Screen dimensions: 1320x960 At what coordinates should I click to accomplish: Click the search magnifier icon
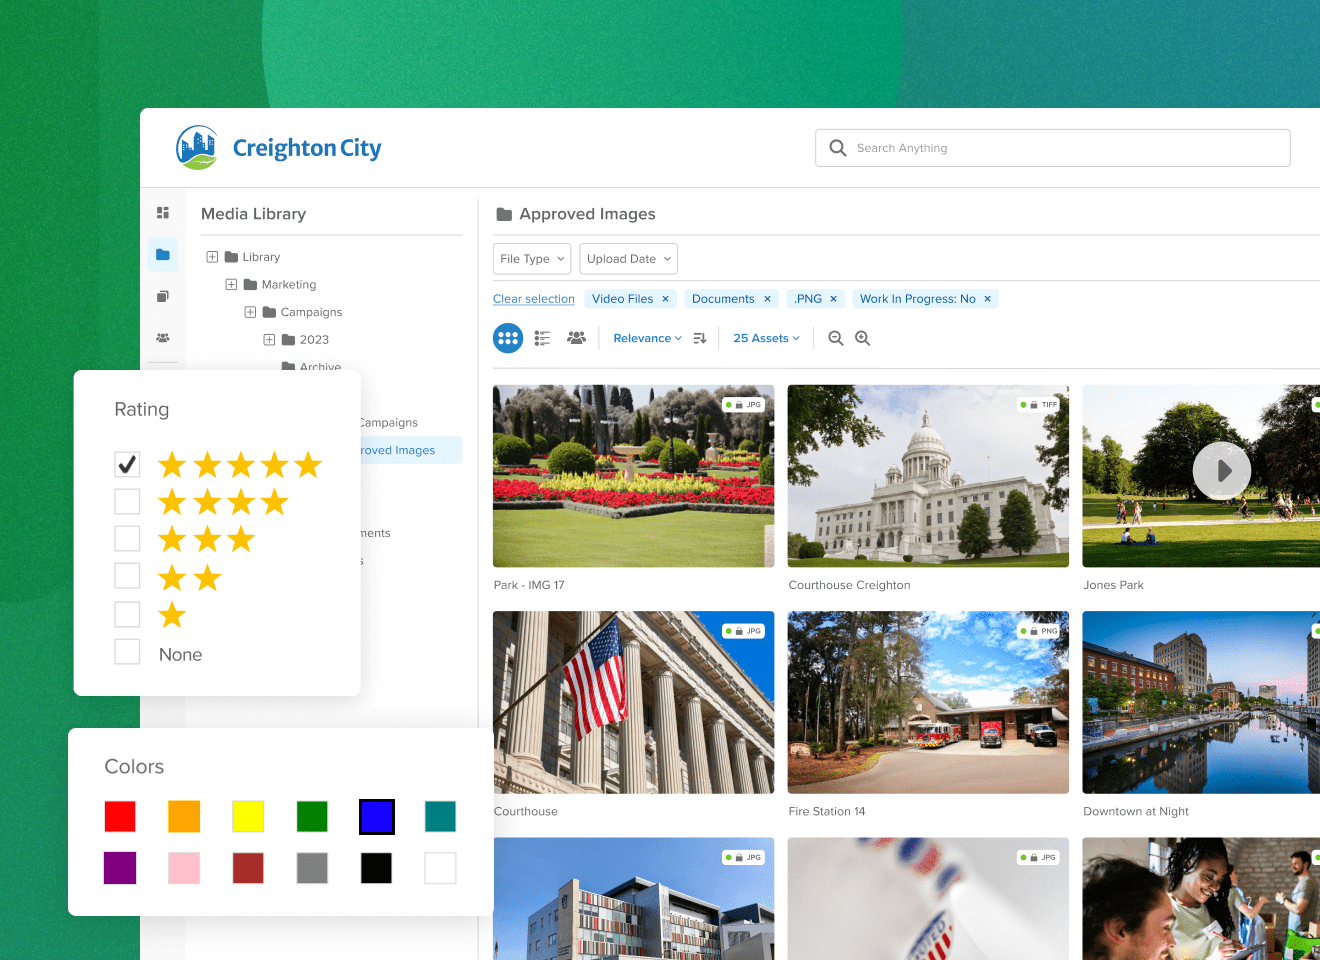click(838, 148)
